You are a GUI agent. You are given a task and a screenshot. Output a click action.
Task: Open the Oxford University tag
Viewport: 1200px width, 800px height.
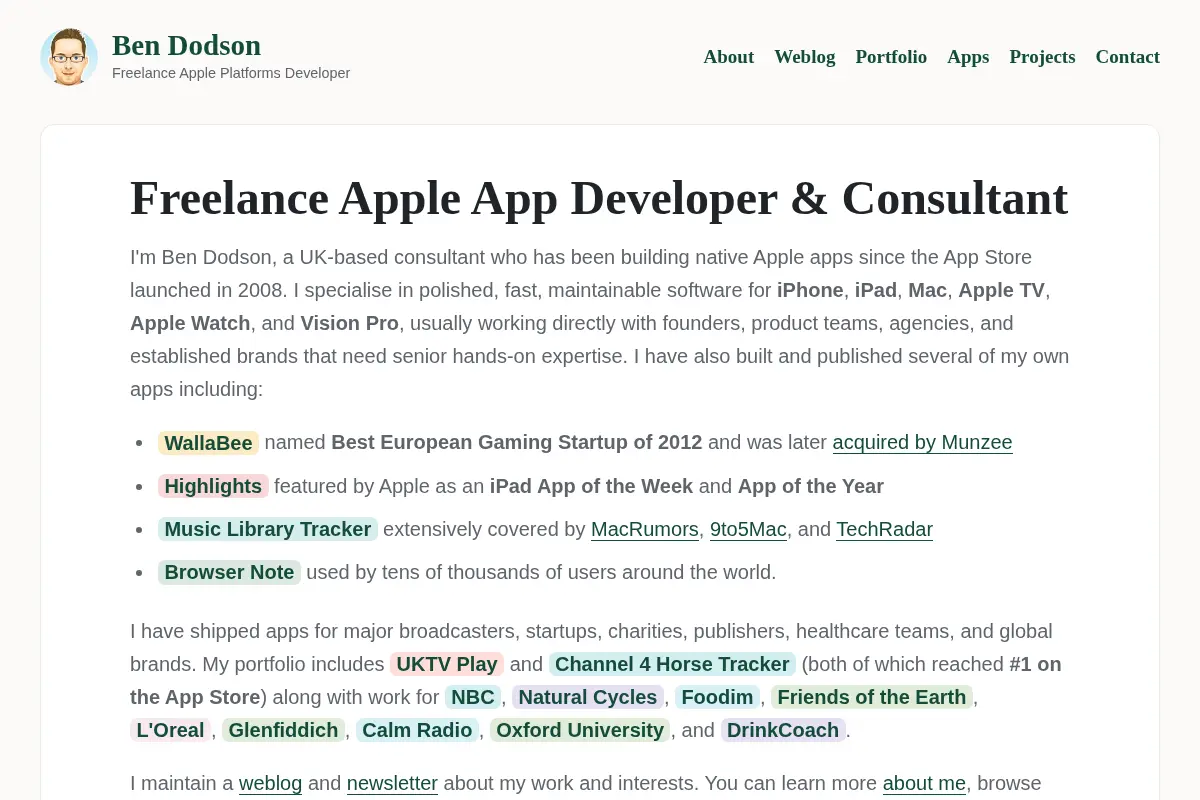click(580, 730)
